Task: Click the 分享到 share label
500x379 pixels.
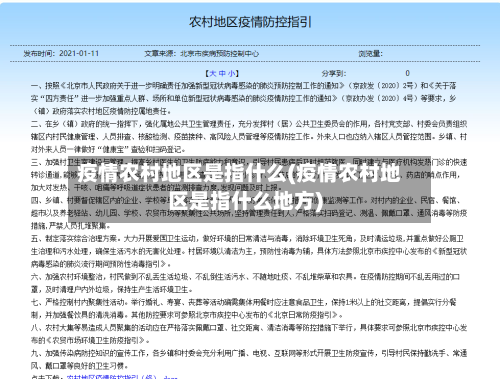Action: [334, 73]
